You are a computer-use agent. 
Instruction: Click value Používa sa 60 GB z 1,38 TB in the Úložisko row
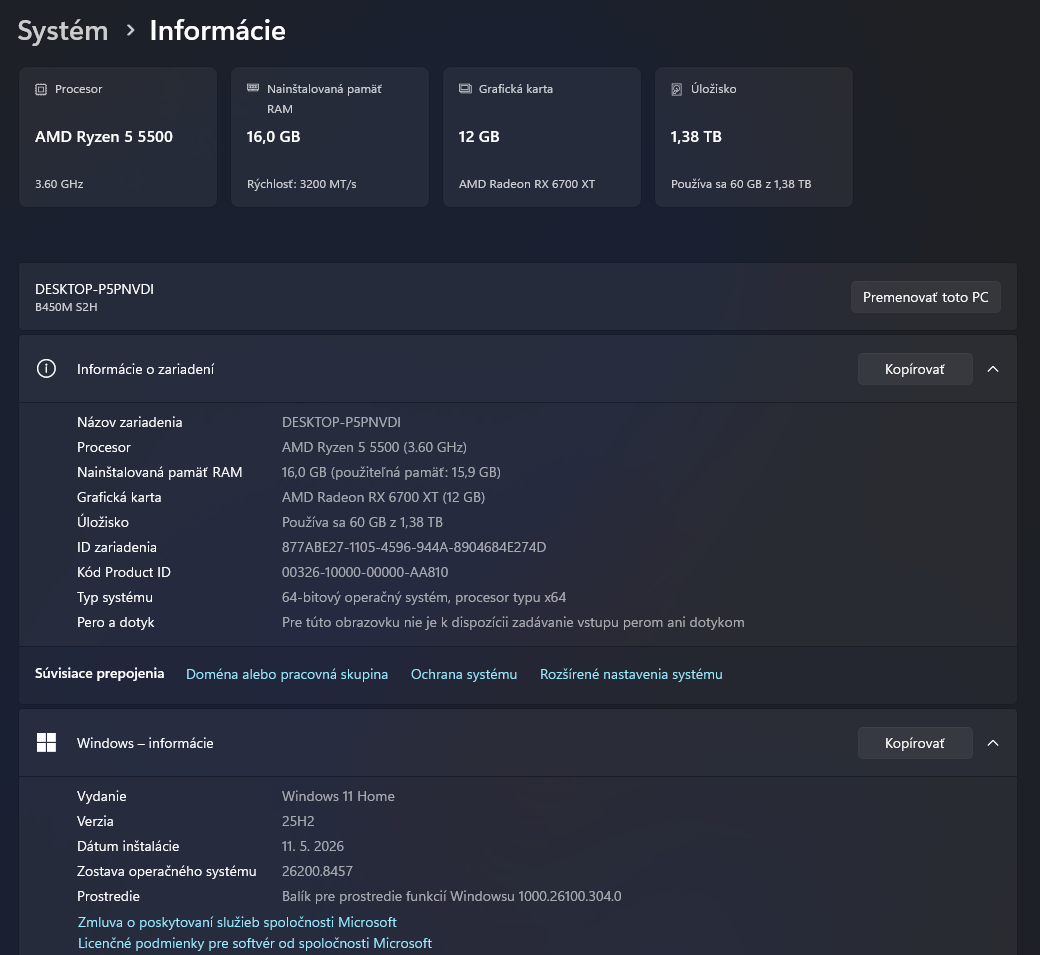362,523
